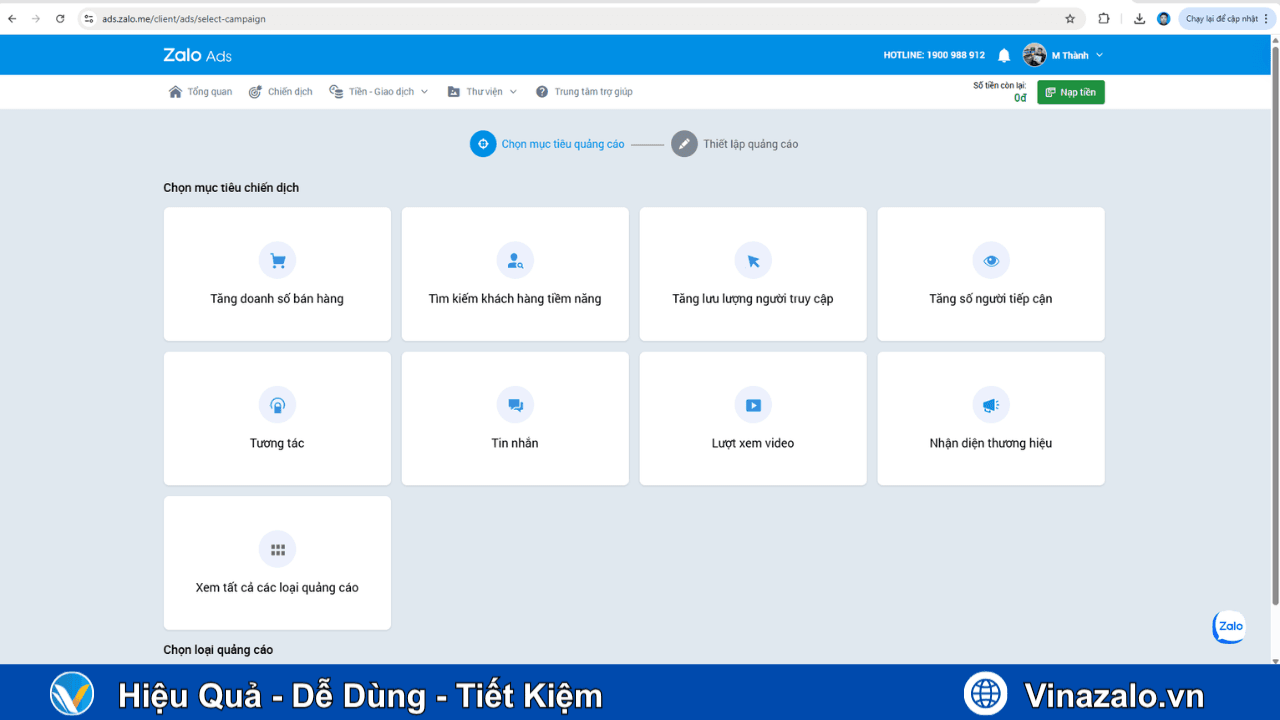Select the cursor icon for Tăng lưu lượng người truy cập
This screenshot has height=720, width=1280.
coord(753,260)
